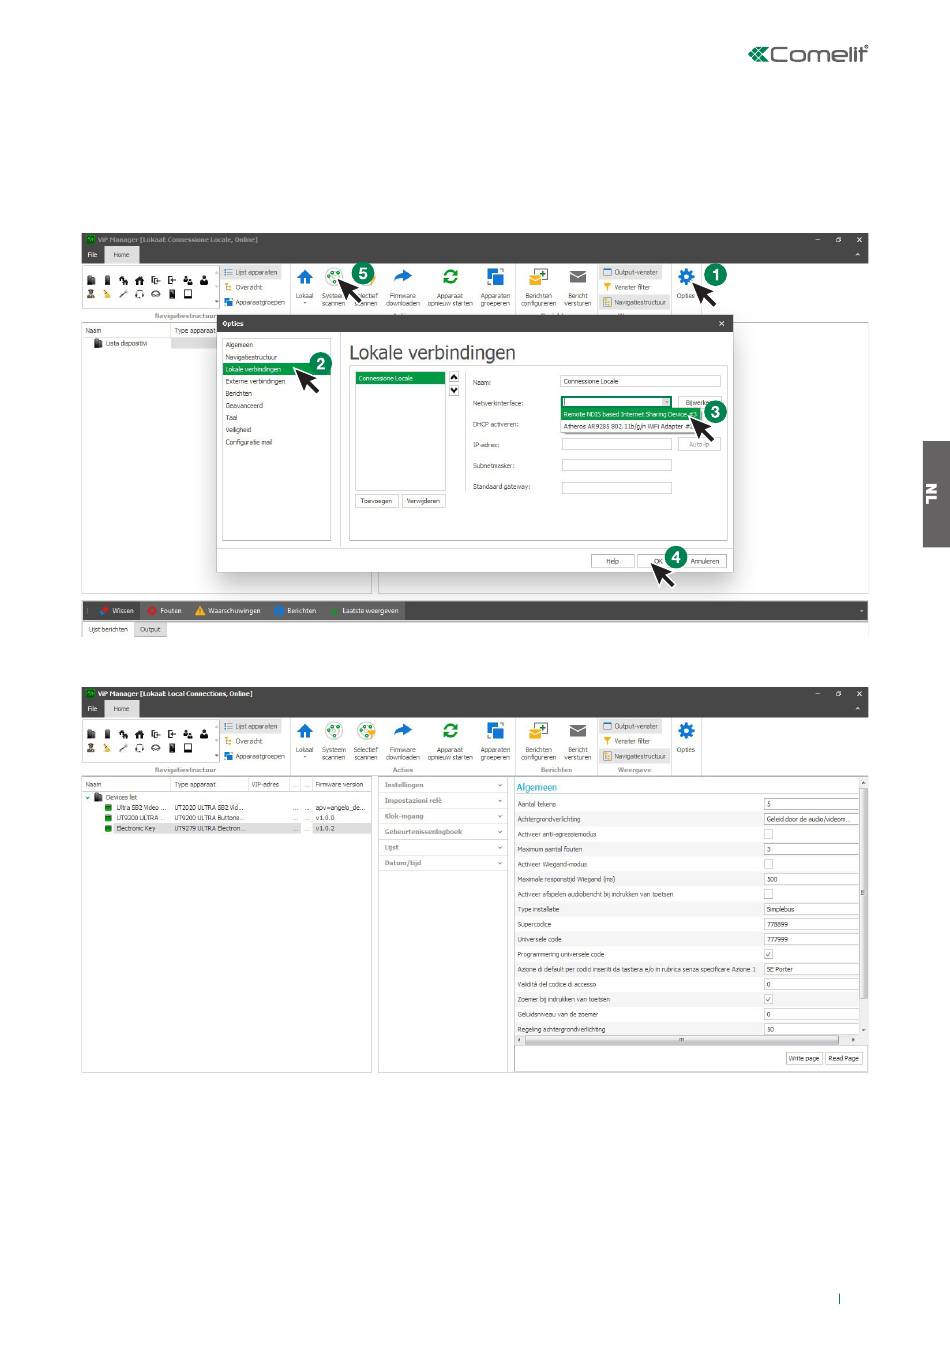
Task: Click Annuleren in the Opties dialog
Action: [x=705, y=561]
